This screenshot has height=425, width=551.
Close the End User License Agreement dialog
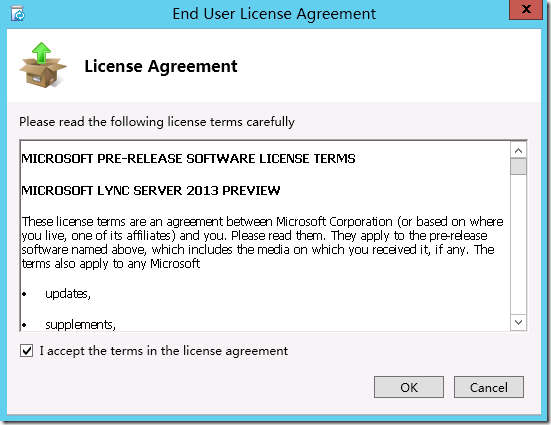pos(526,9)
